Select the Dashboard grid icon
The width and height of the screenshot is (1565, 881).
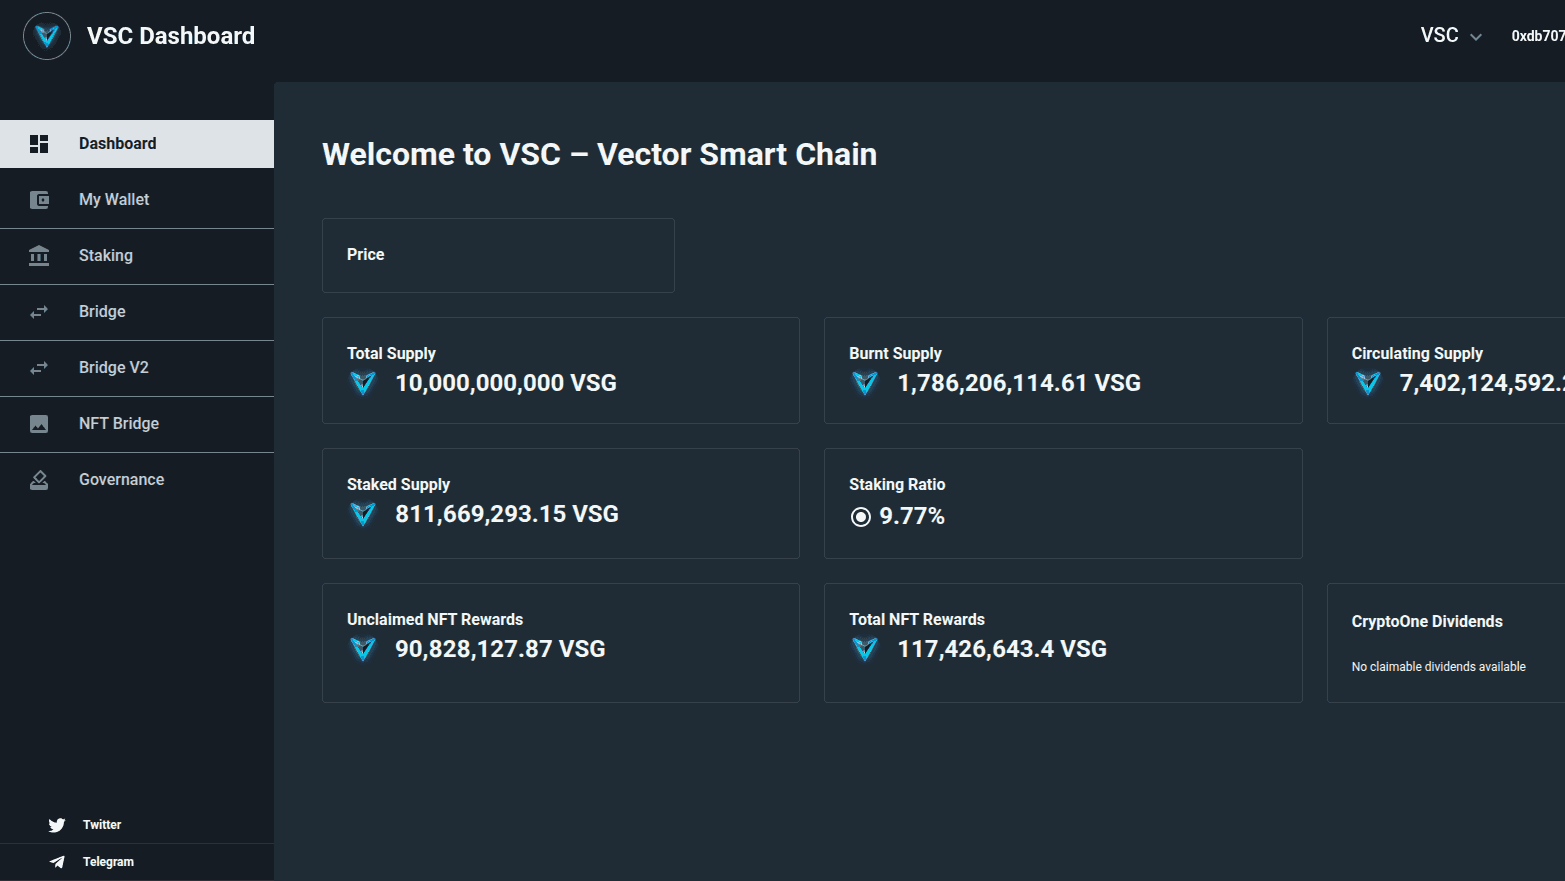[39, 143]
